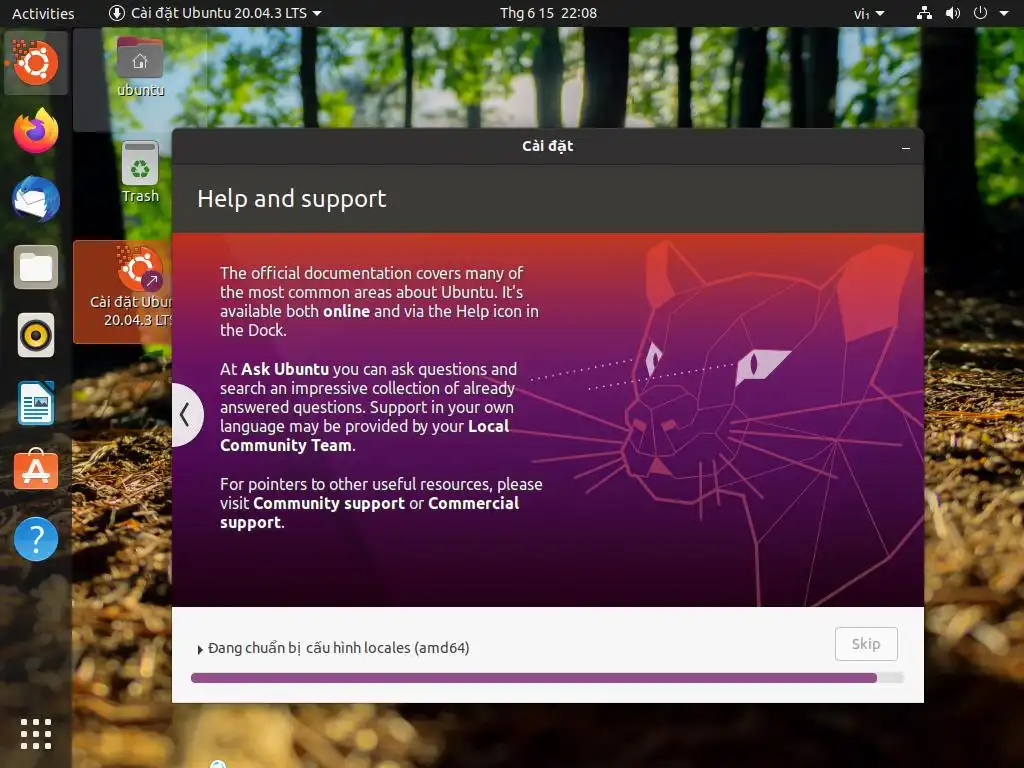The width and height of the screenshot is (1024, 768).
Task: Show the applications grid
Action: pos(36,734)
